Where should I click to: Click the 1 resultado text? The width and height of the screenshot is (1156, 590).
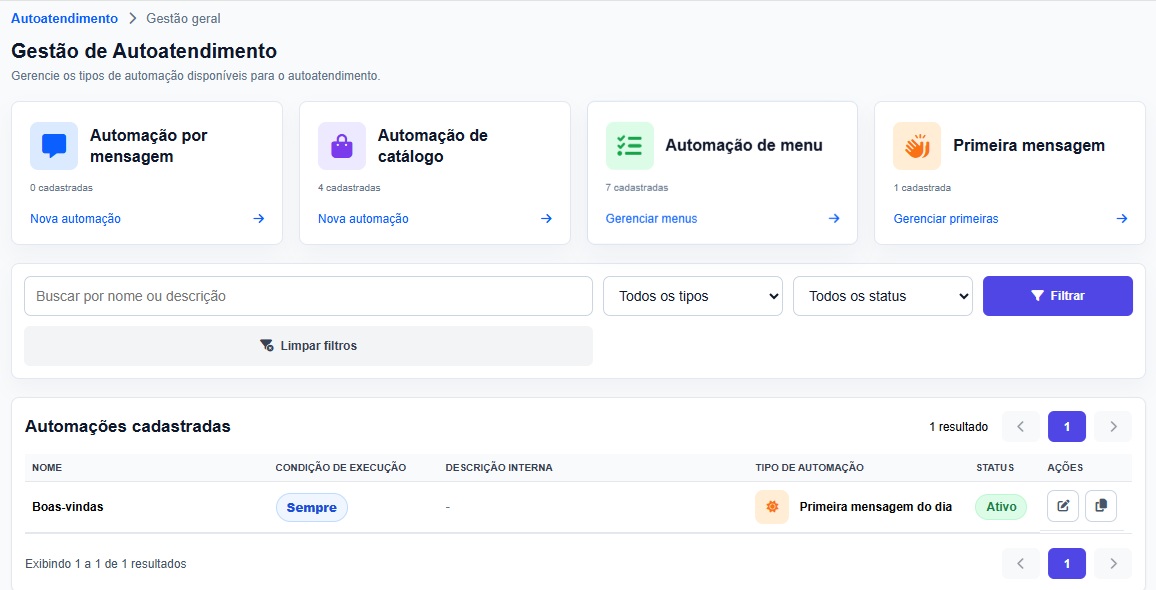(x=958, y=426)
